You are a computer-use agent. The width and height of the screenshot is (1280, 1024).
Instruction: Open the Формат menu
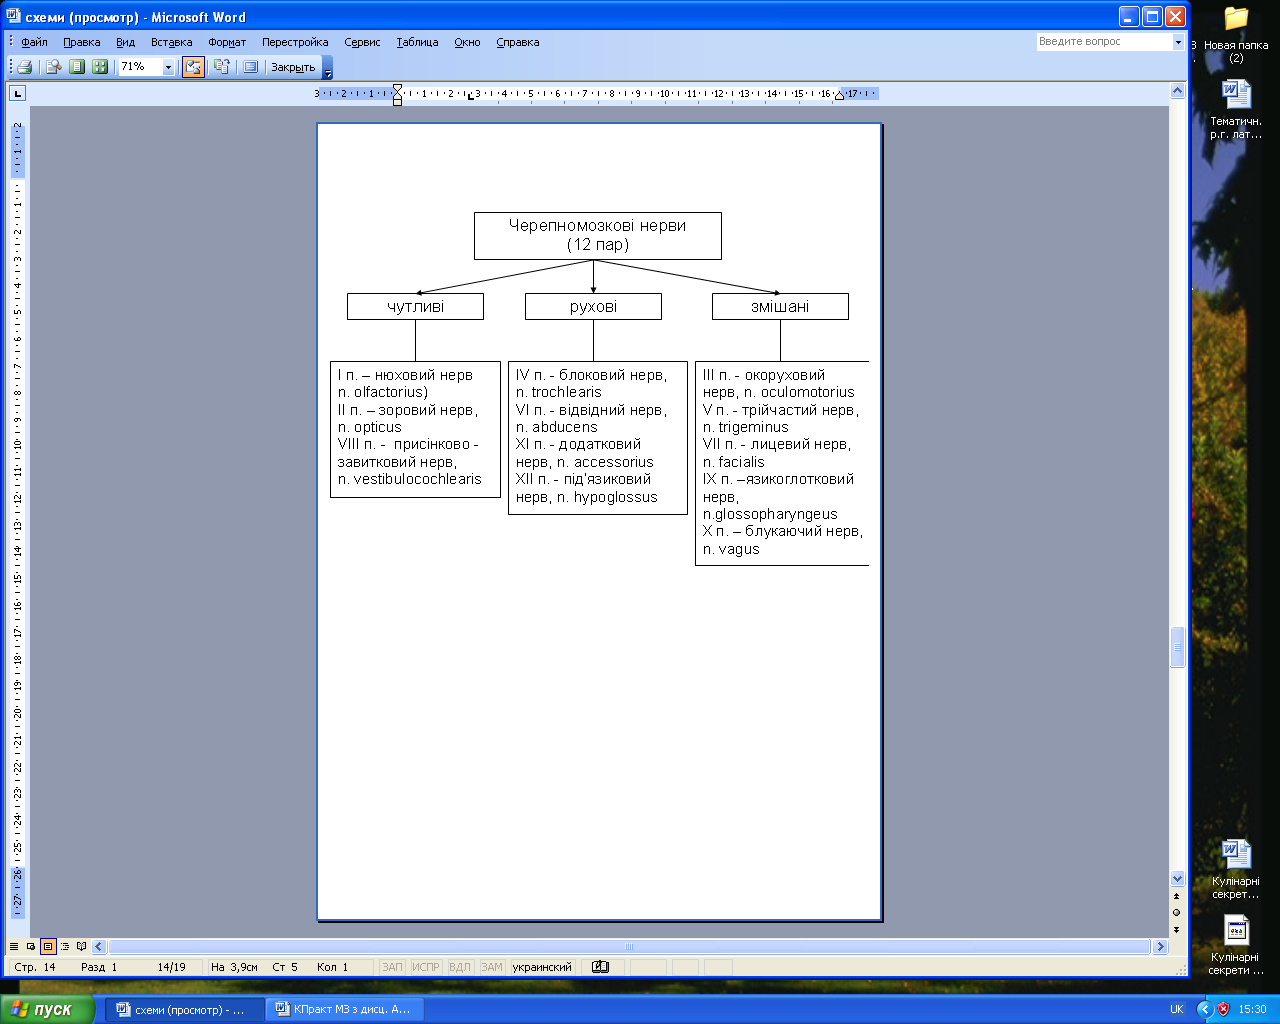coord(227,42)
